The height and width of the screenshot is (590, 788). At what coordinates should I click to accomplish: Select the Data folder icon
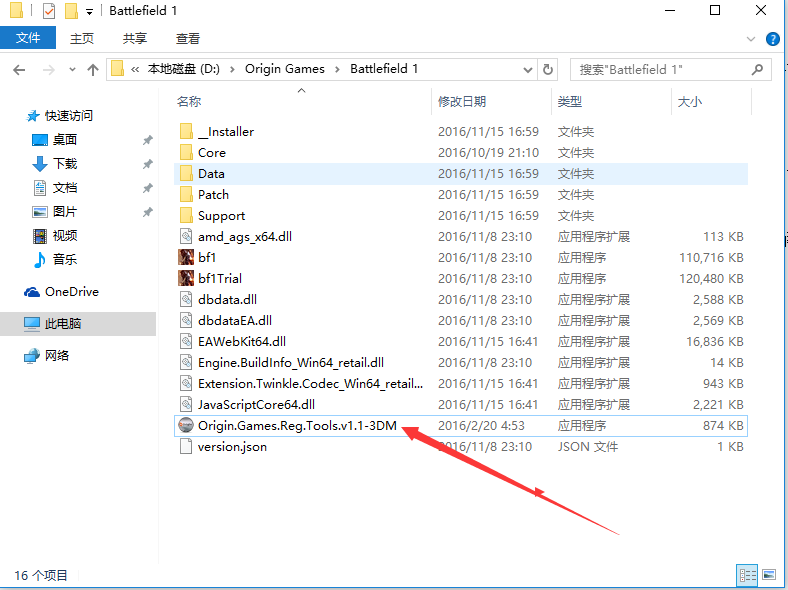[186, 174]
